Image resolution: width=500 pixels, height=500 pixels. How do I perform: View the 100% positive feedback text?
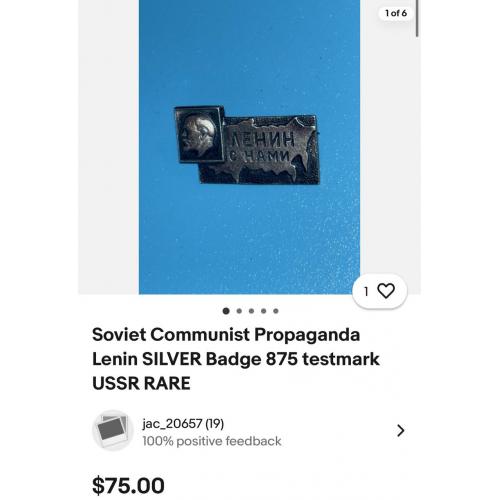click(212, 441)
